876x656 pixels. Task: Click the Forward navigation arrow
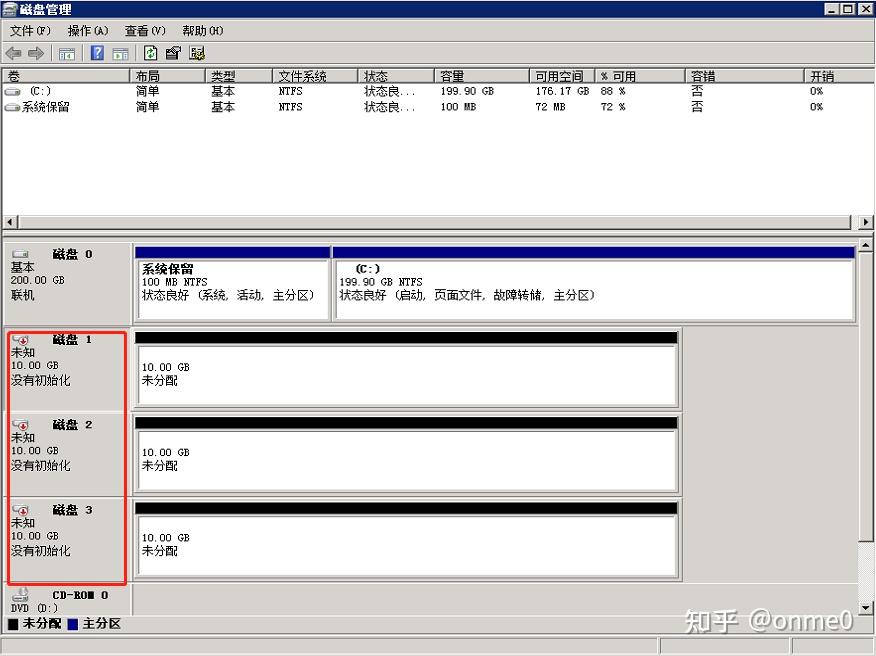34,52
